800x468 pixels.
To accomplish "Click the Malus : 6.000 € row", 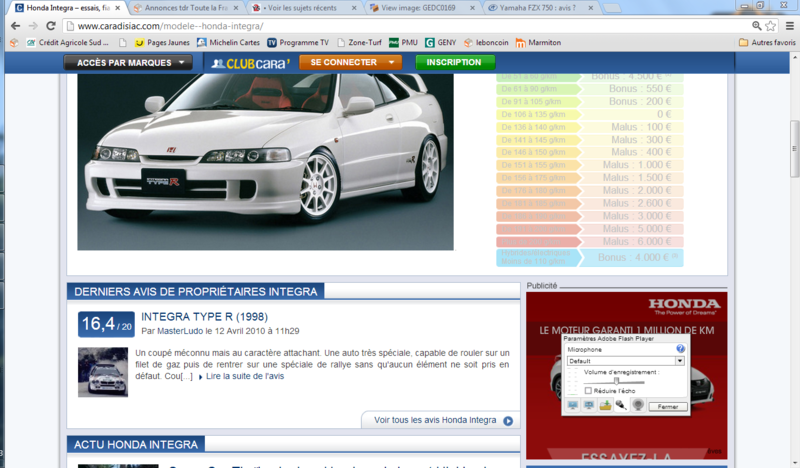I will [x=590, y=242].
